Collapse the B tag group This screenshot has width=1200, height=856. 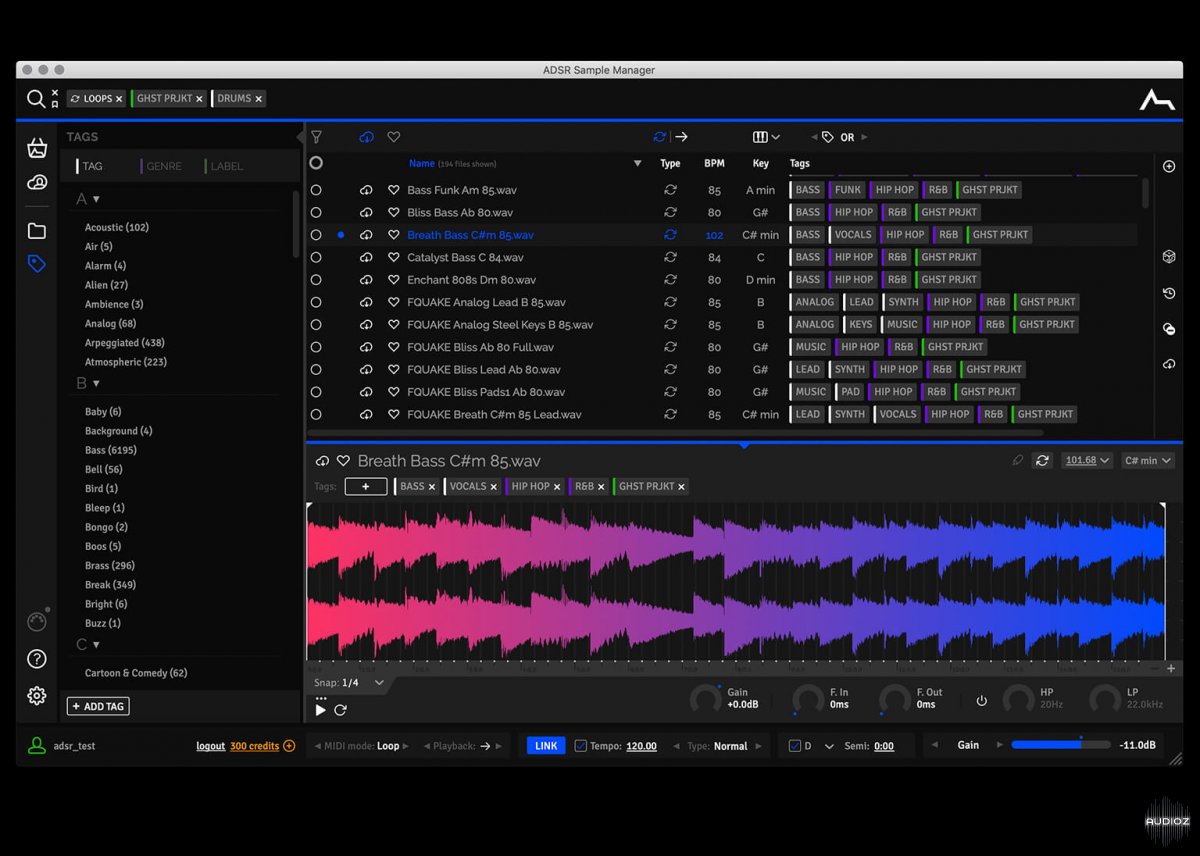click(96, 383)
